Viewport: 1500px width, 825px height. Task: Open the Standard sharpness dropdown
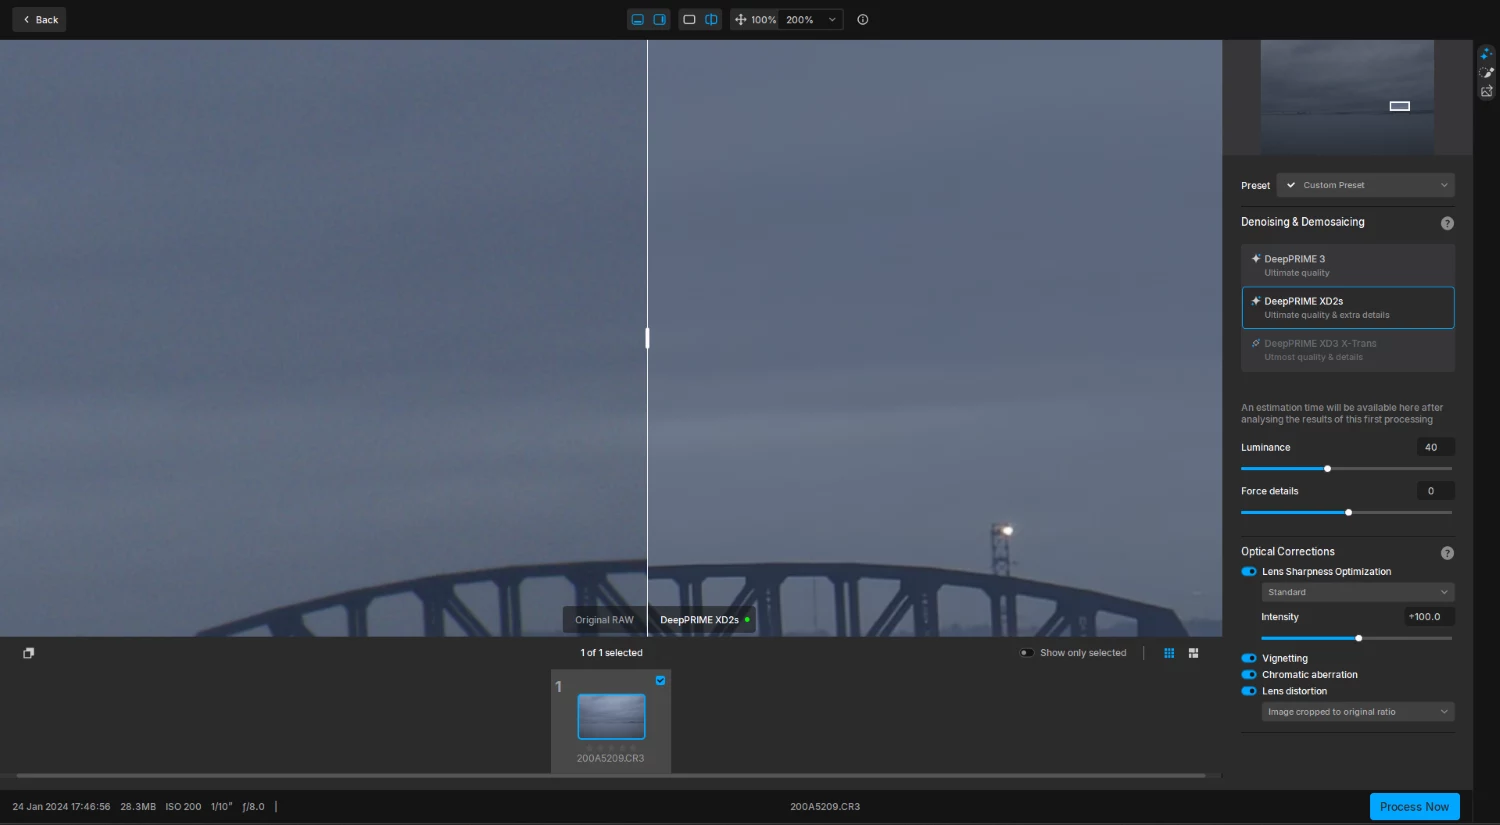[x=1357, y=592]
